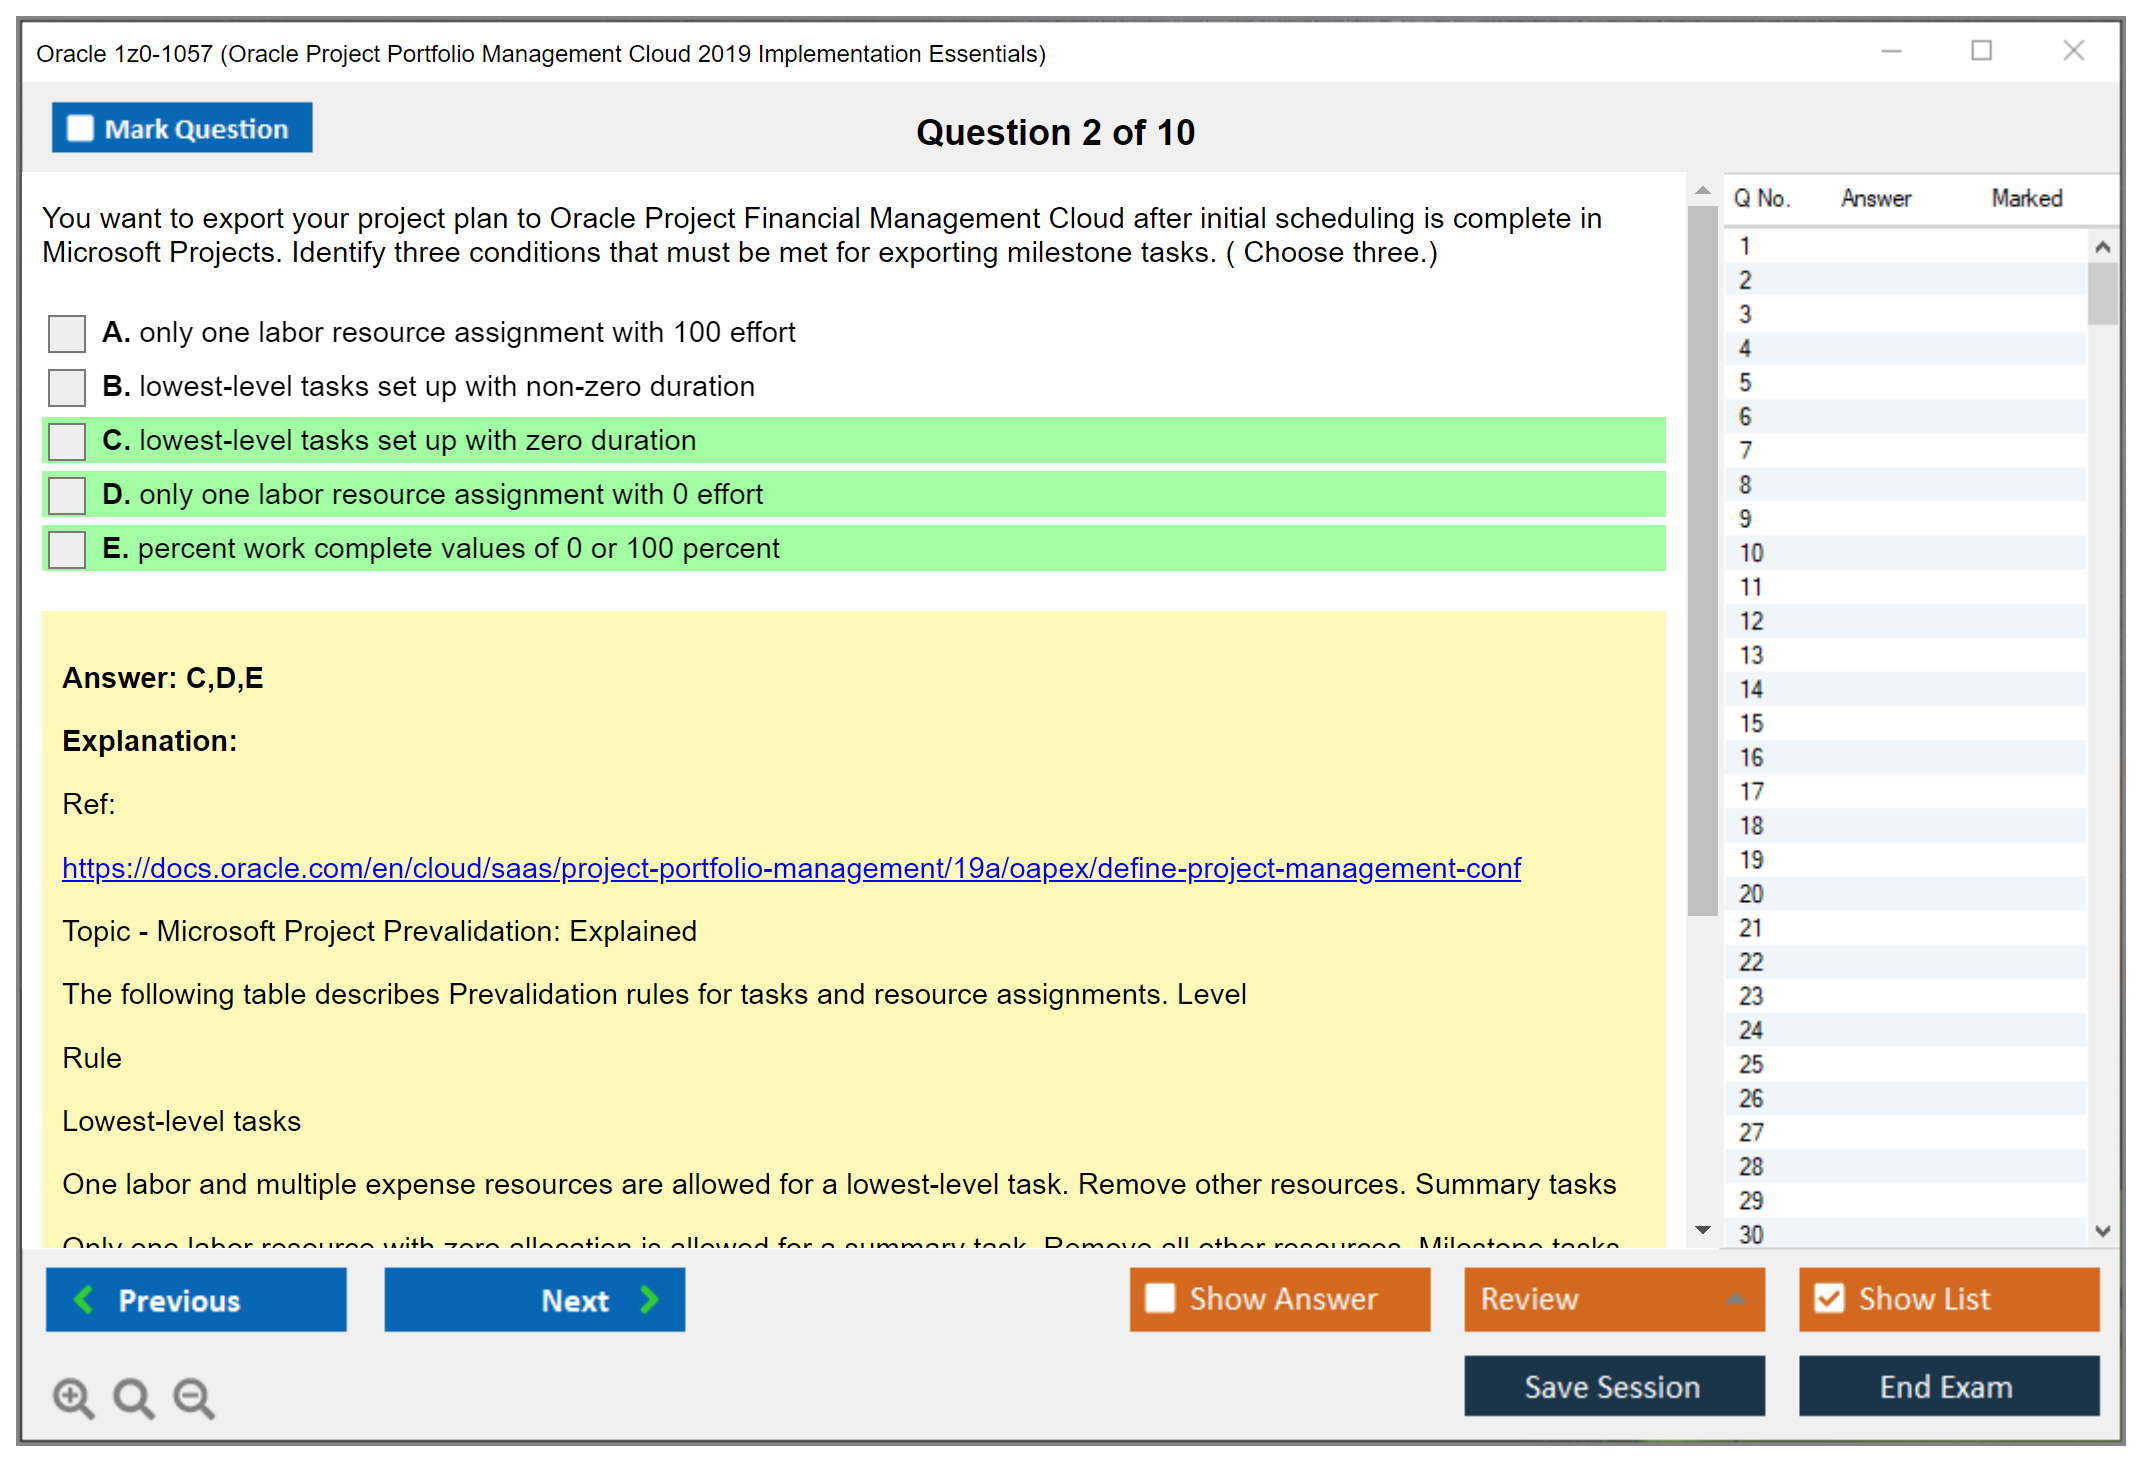Select the middle plain magnifier icon
Viewport: 2150px width, 1470px height.
(133, 1398)
